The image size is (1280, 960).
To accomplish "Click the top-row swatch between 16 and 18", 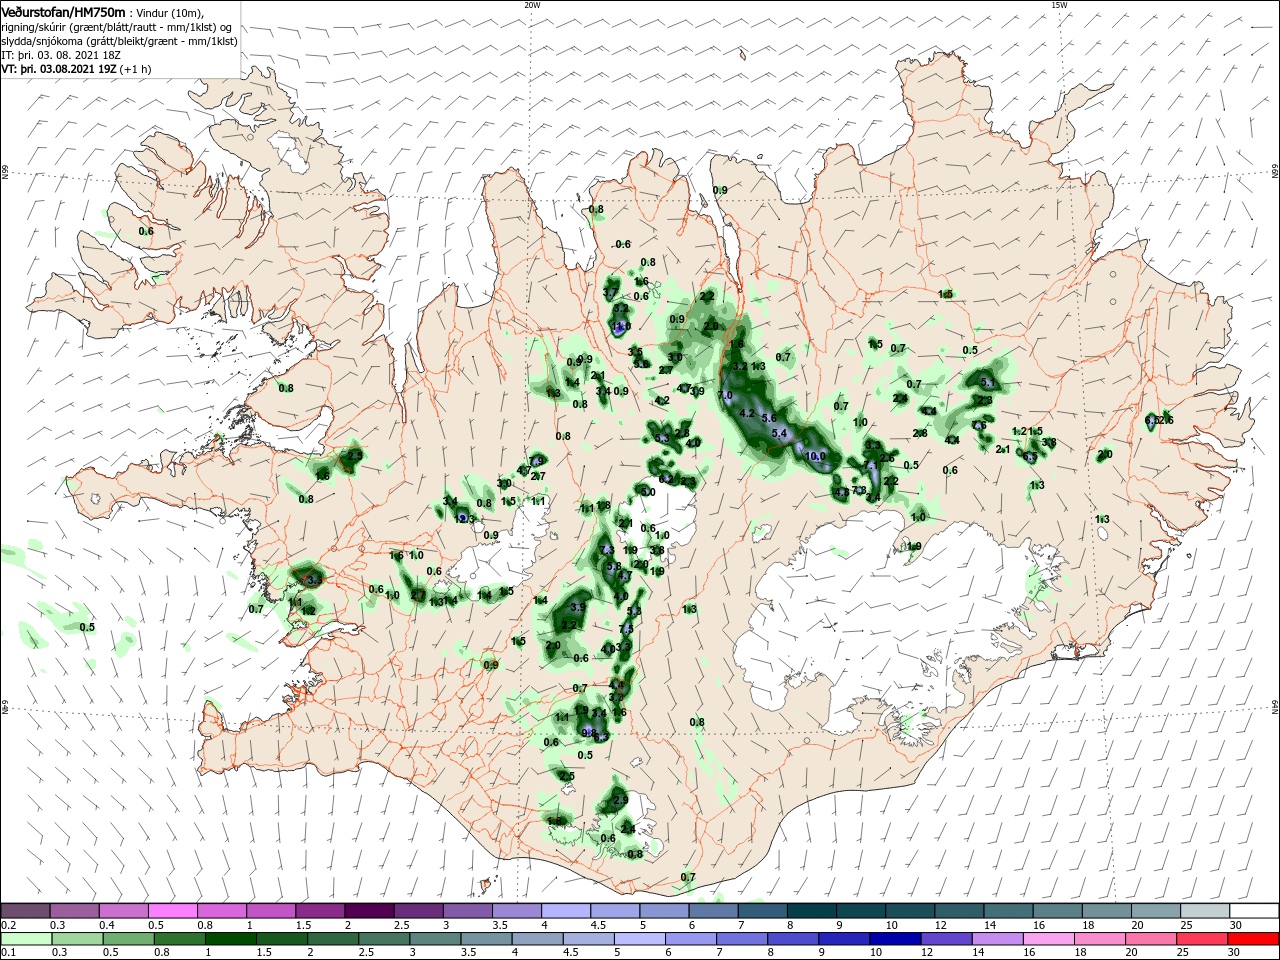I will pos(1056,910).
